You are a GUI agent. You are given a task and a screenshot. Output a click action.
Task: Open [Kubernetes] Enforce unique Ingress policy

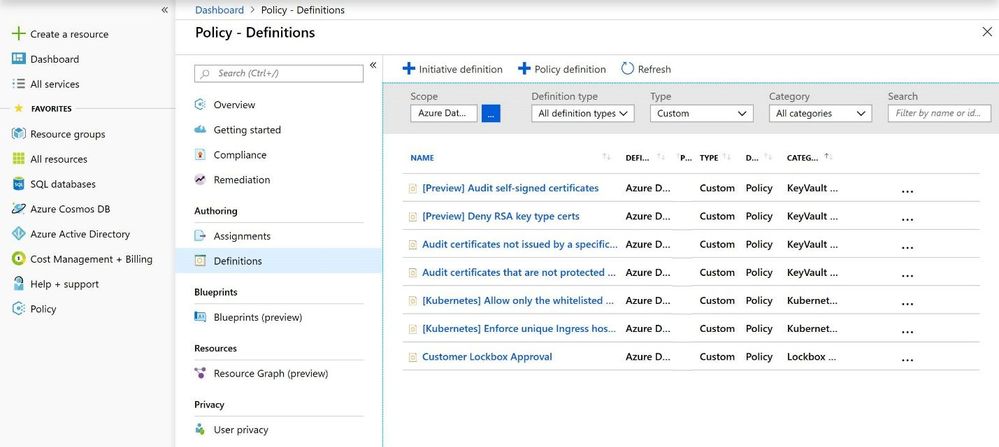click(x=519, y=329)
